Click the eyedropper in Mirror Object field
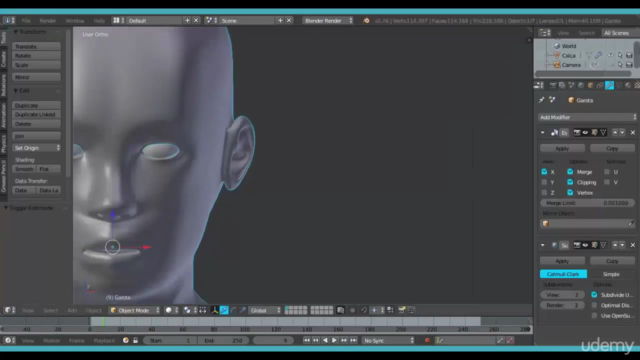The width and height of the screenshot is (640, 360). 631,223
